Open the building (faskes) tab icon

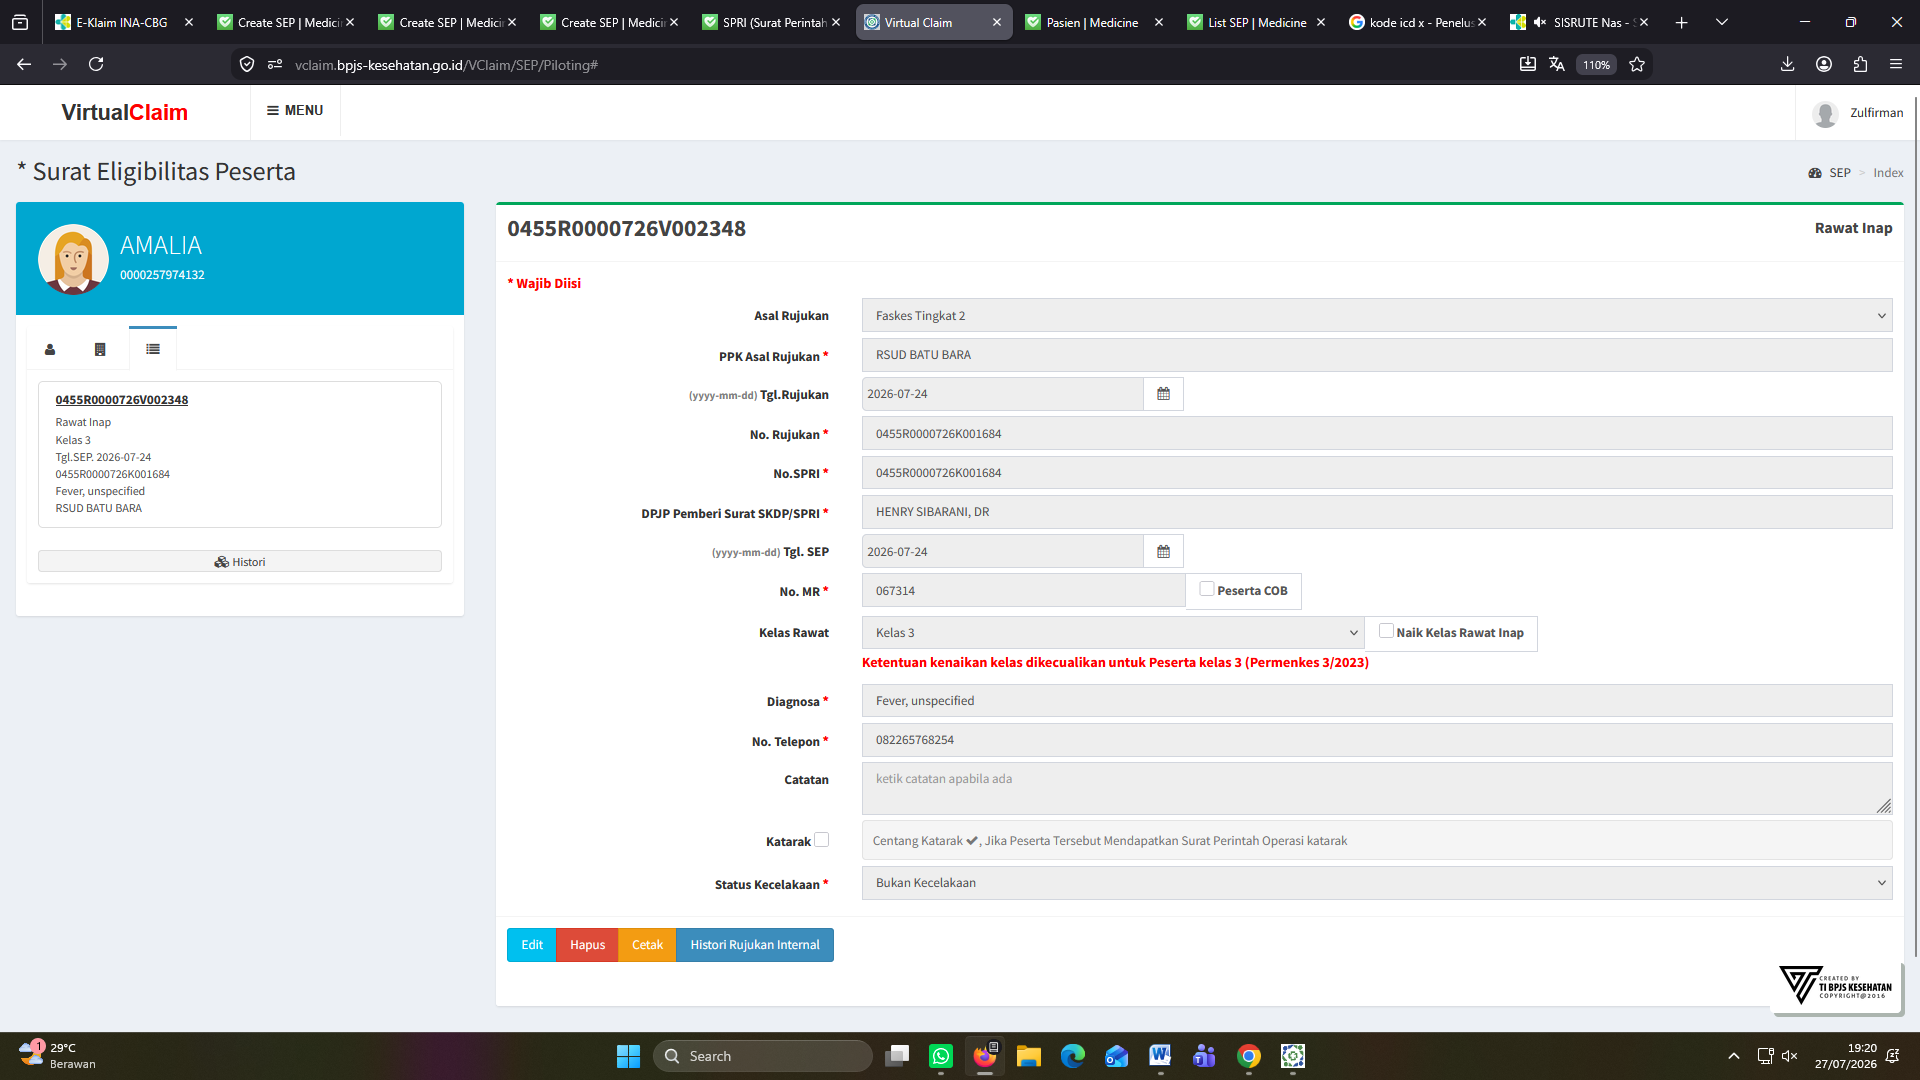click(100, 349)
